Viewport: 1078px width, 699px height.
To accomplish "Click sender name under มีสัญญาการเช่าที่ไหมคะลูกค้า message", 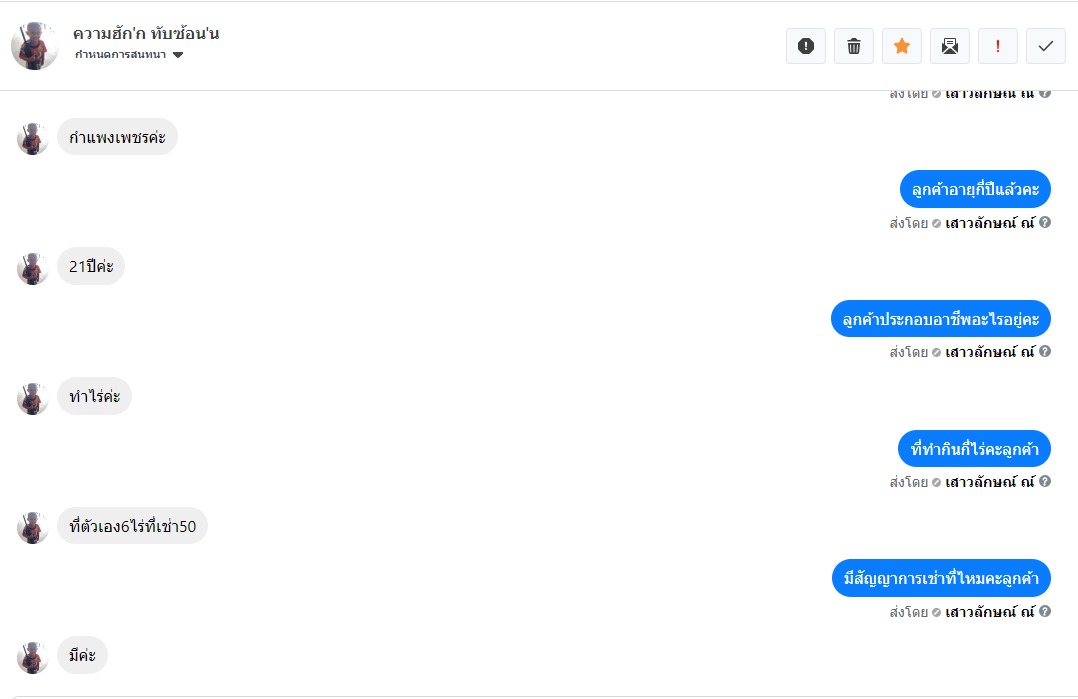I will click(989, 612).
